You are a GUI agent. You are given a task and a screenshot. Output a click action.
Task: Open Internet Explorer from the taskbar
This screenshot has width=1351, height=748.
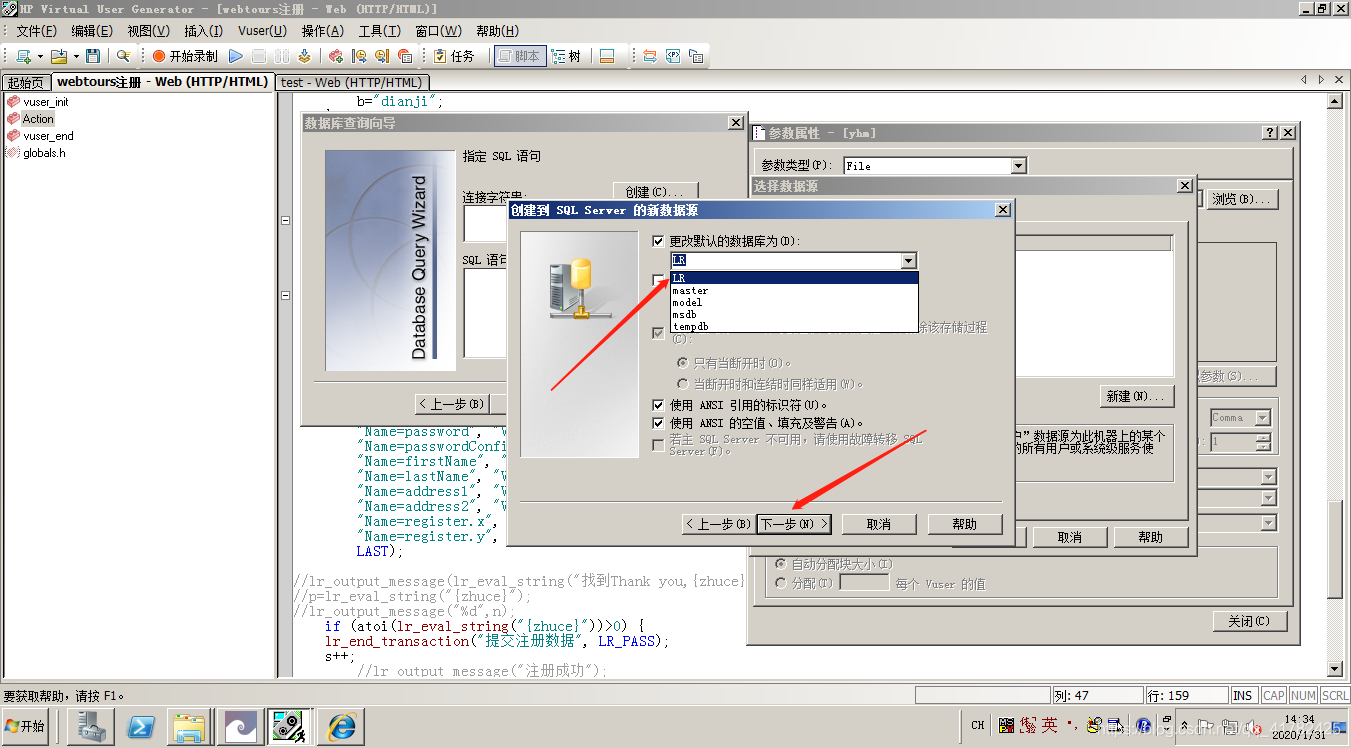341,726
